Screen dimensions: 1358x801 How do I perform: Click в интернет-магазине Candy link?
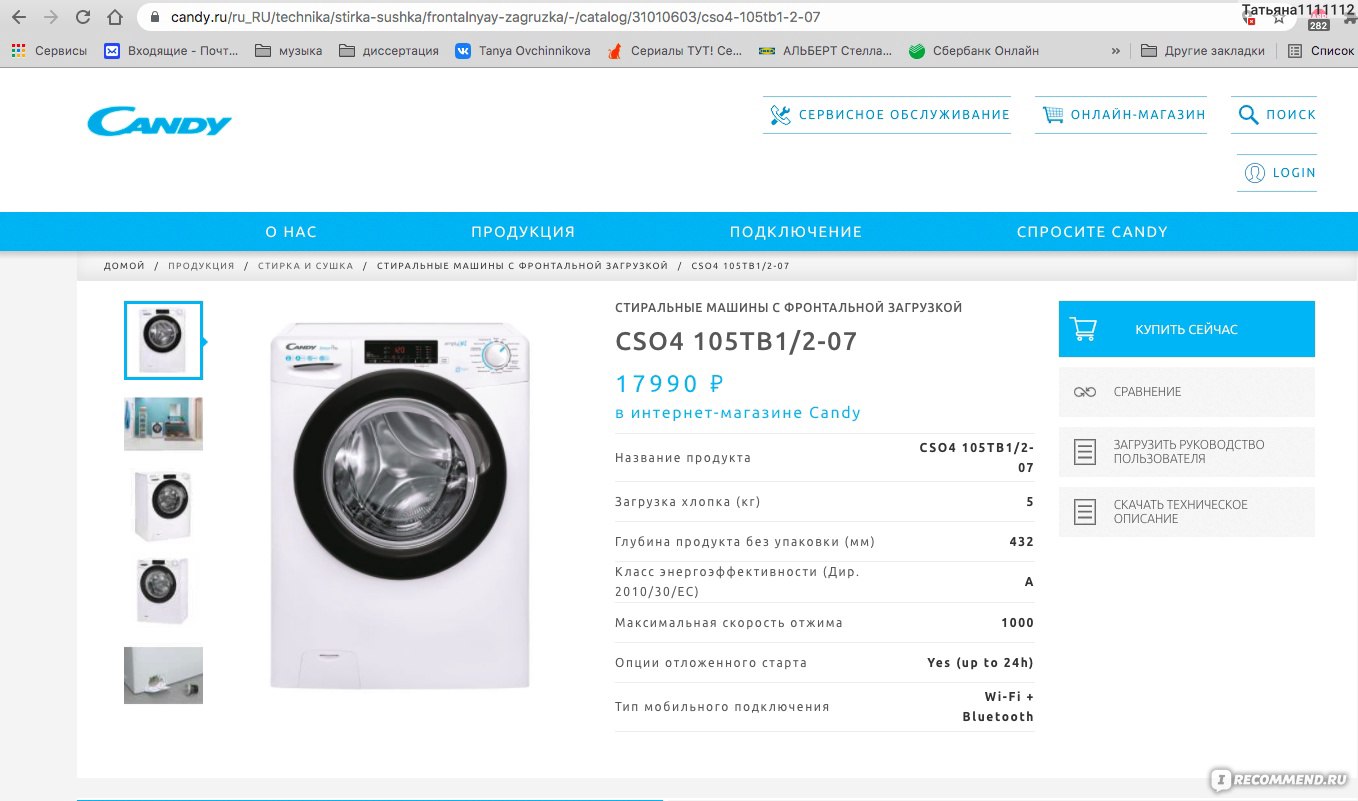point(738,413)
